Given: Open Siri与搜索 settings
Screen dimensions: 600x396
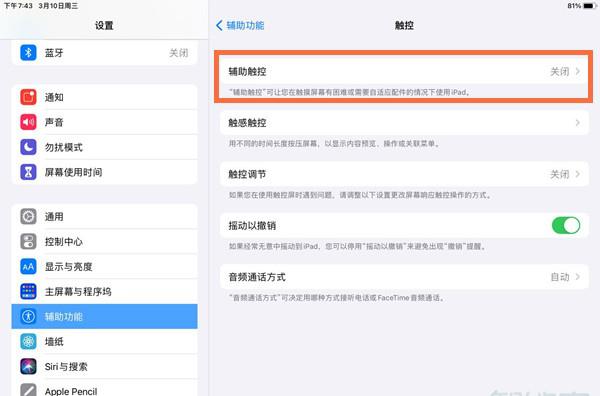Looking at the screenshot, I should coord(104,367).
